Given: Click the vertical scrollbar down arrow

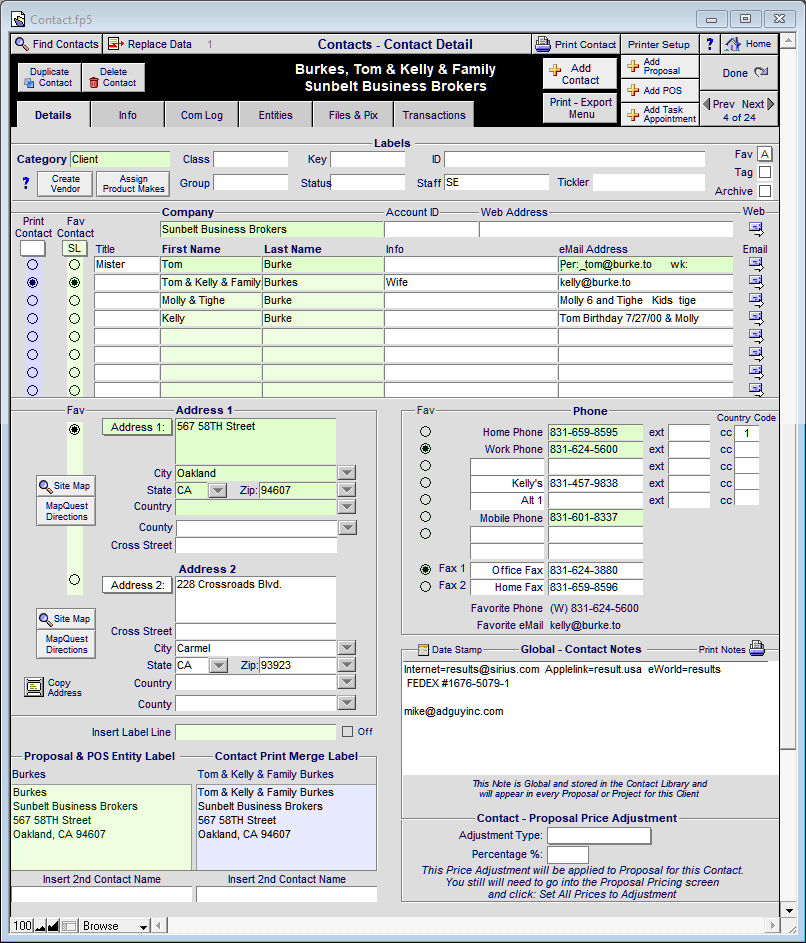Looking at the screenshot, I should (x=788, y=910).
